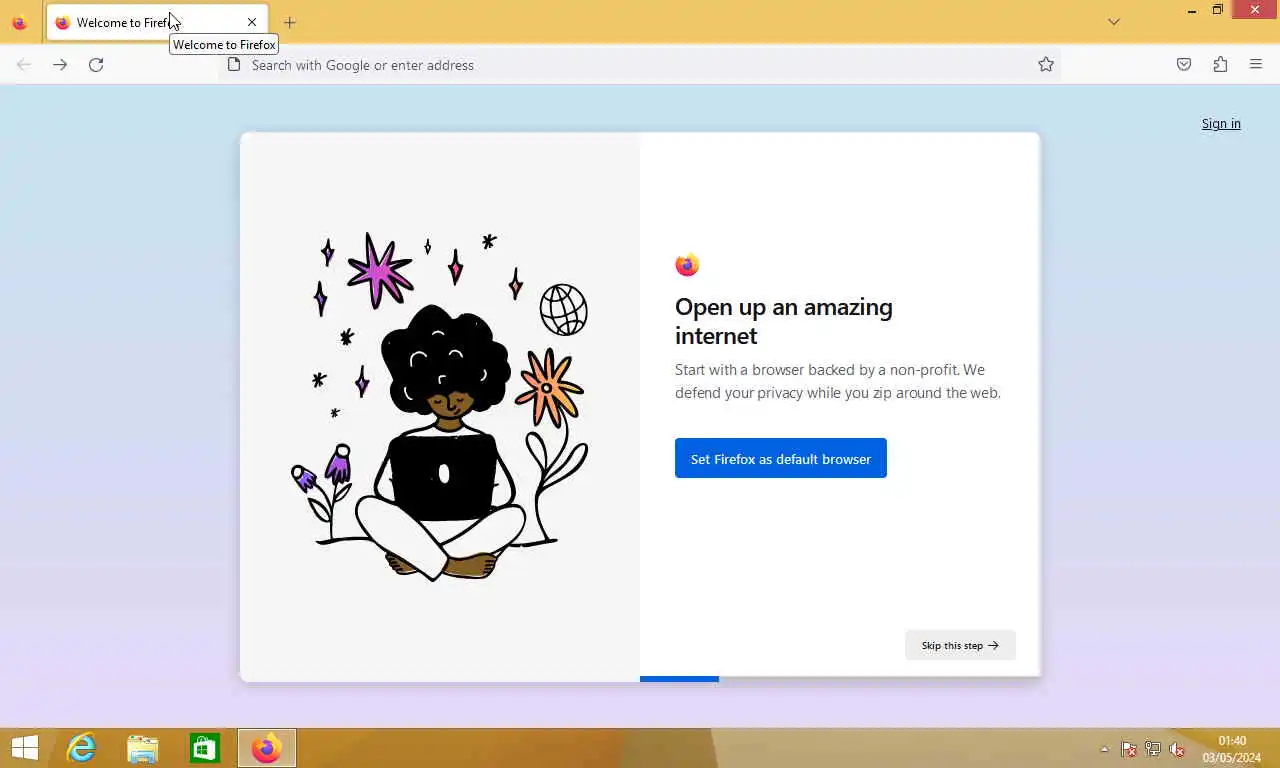
Task: Open the List all tabs dropdown arrow
Action: (x=1114, y=22)
